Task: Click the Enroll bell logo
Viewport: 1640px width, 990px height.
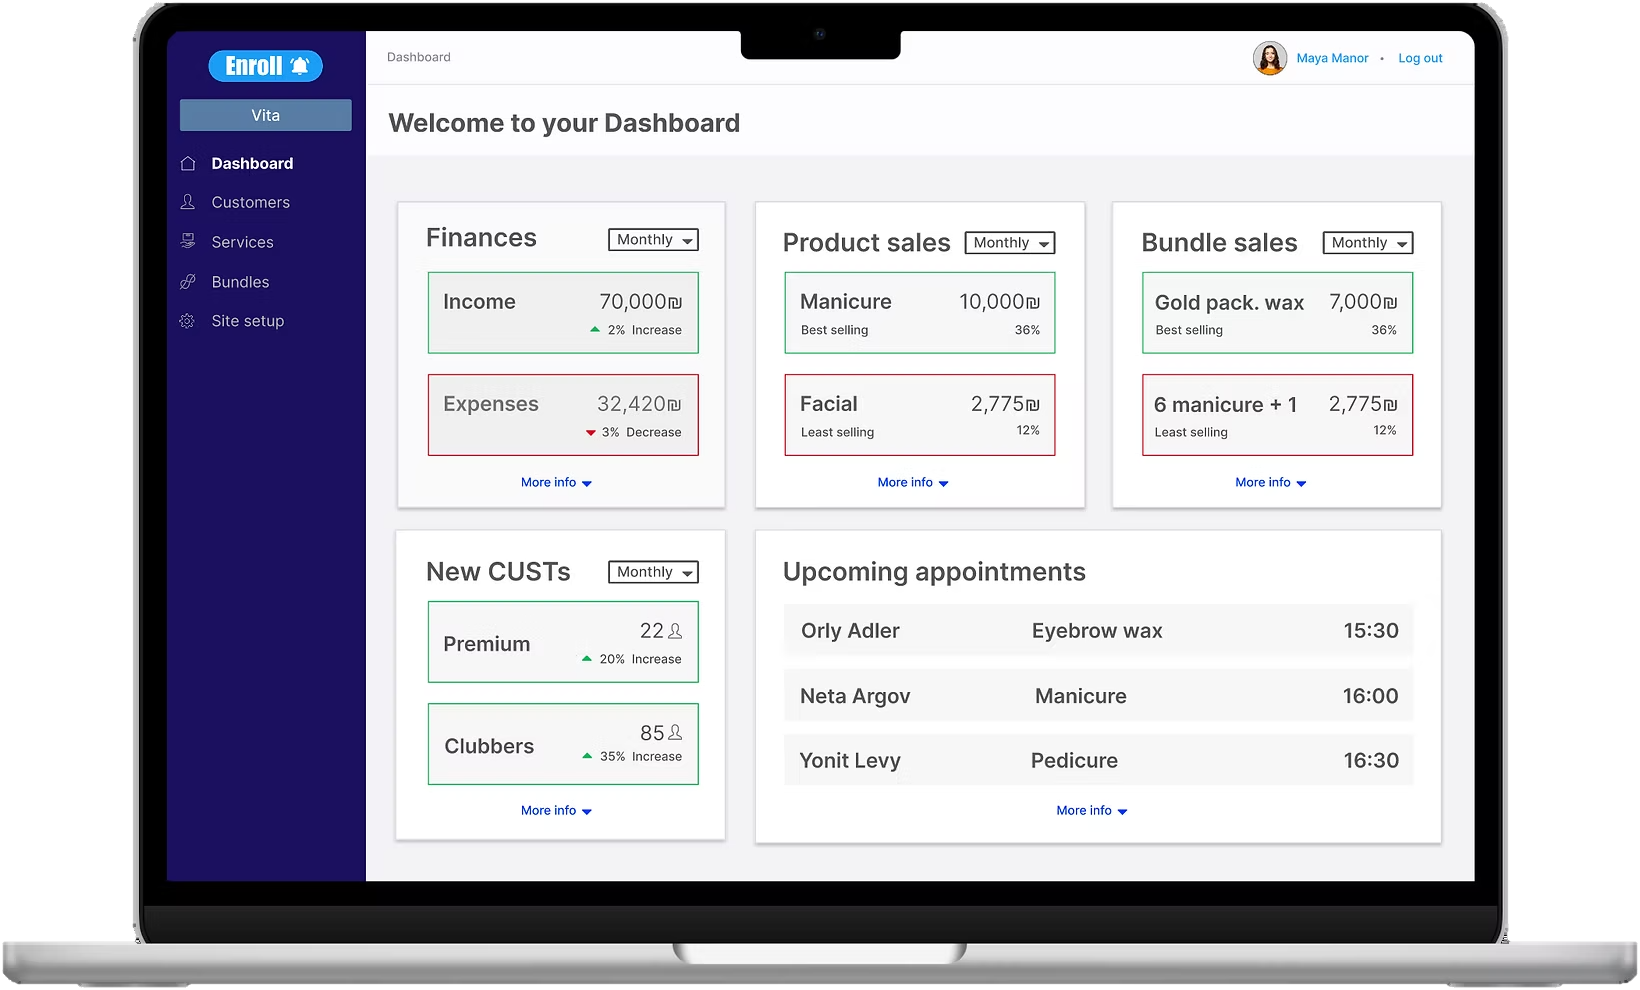Action: click(265, 66)
